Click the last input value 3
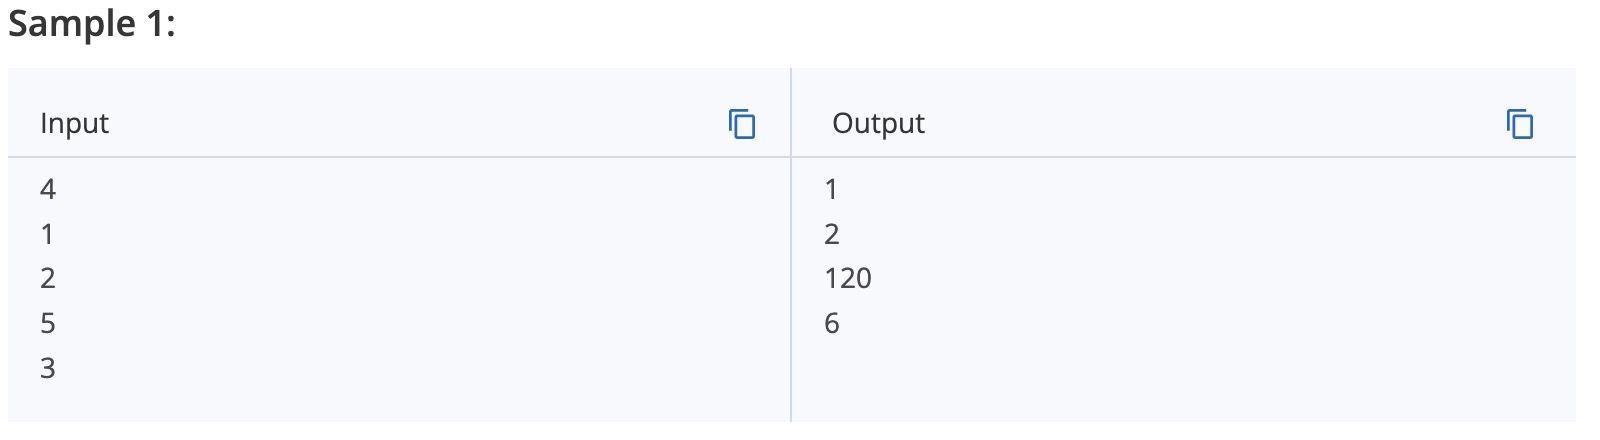Image resolution: width=1600 pixels, height=440 pixels. point(48,368)
